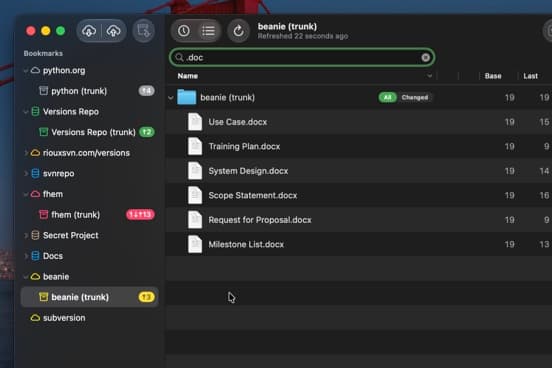Click the Base column header
The width and height of the screenshot is (552, 368).
click(493, 76)
